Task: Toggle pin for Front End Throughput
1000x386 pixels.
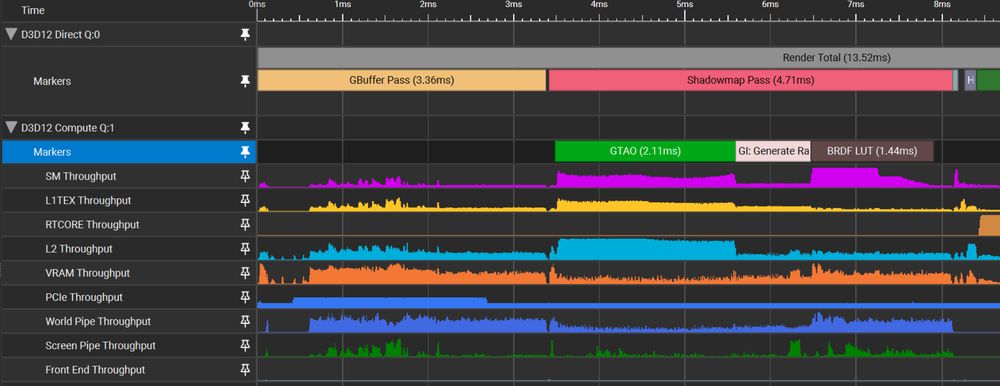Action: click(x=245, y=370)
